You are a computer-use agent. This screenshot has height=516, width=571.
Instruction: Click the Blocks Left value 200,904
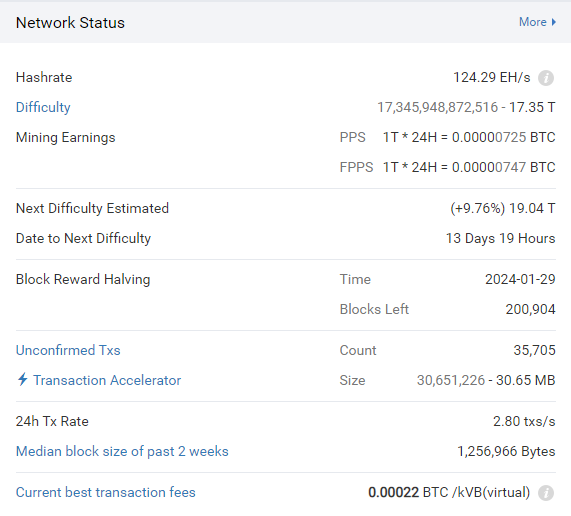click(530, 310)
